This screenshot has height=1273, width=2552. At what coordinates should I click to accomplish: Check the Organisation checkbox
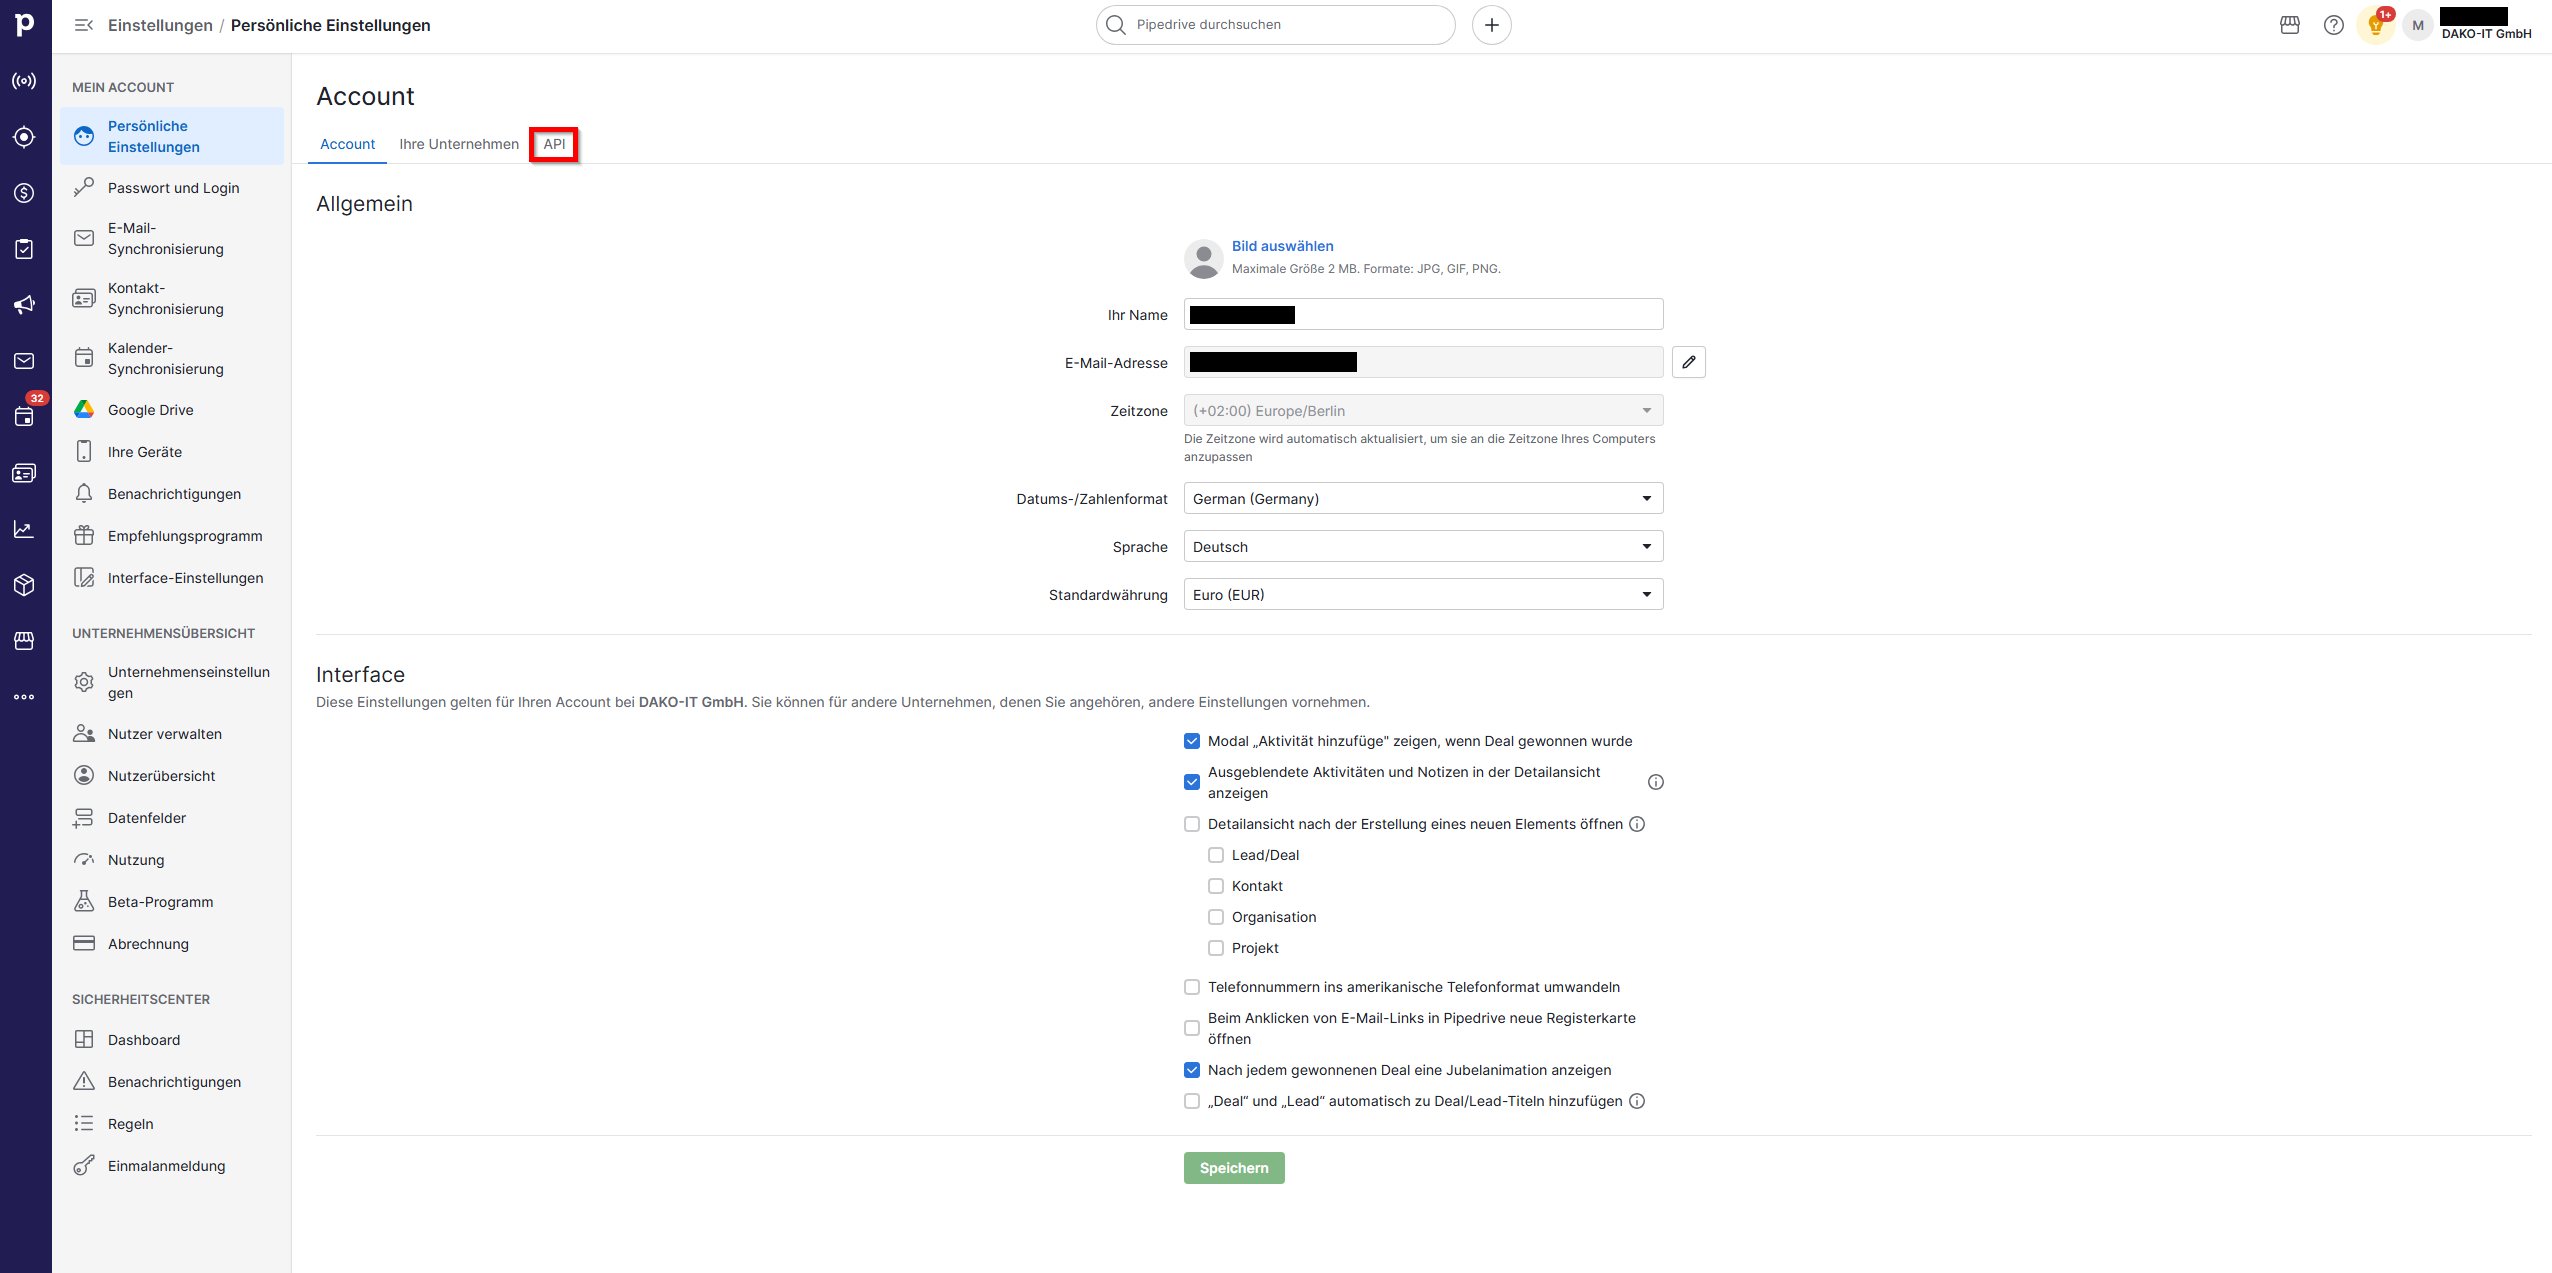tap(1216, 917)
